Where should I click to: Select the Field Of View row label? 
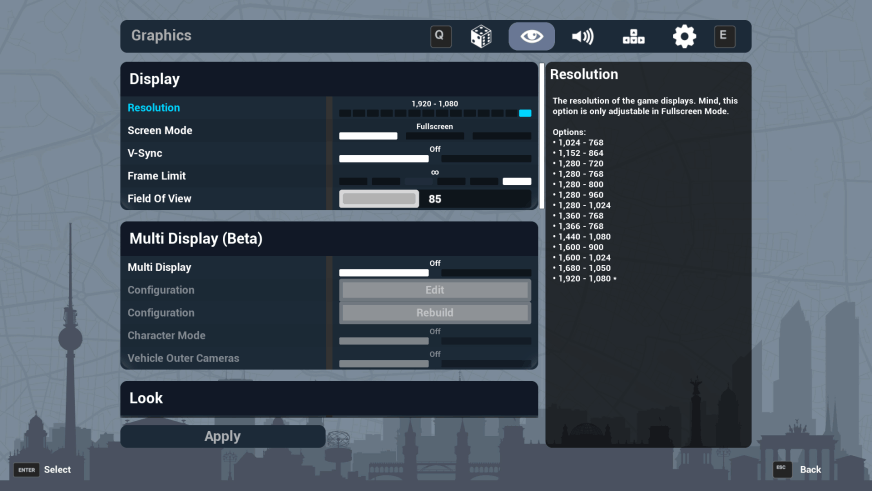(x=159, y=199)
